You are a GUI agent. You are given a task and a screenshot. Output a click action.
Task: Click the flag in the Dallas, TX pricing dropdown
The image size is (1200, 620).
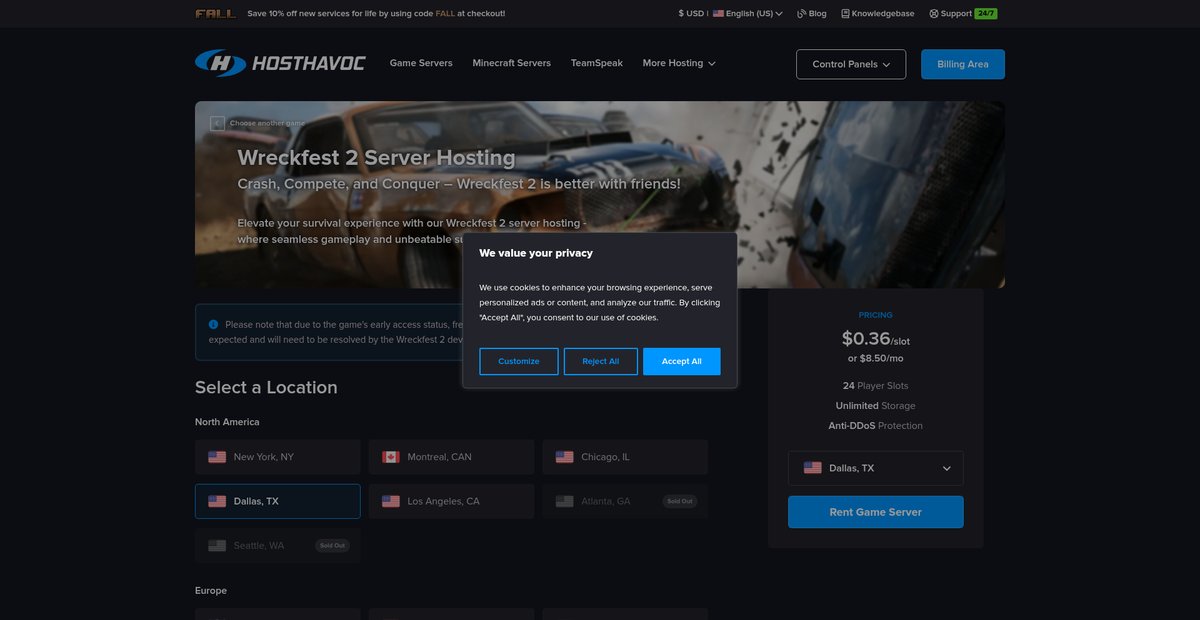pos(813,468)
